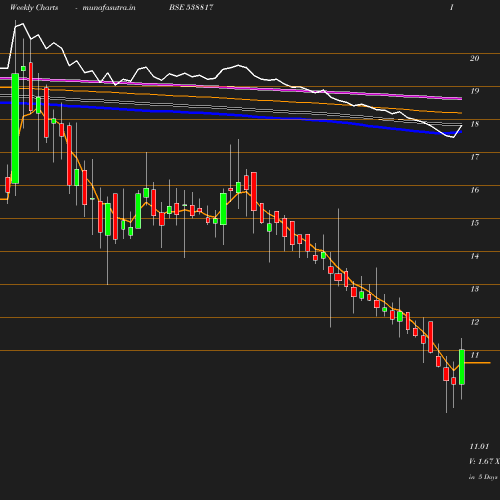
Task: Click the 'Weekly Charts' title text
Action: (x=34, y=7)
